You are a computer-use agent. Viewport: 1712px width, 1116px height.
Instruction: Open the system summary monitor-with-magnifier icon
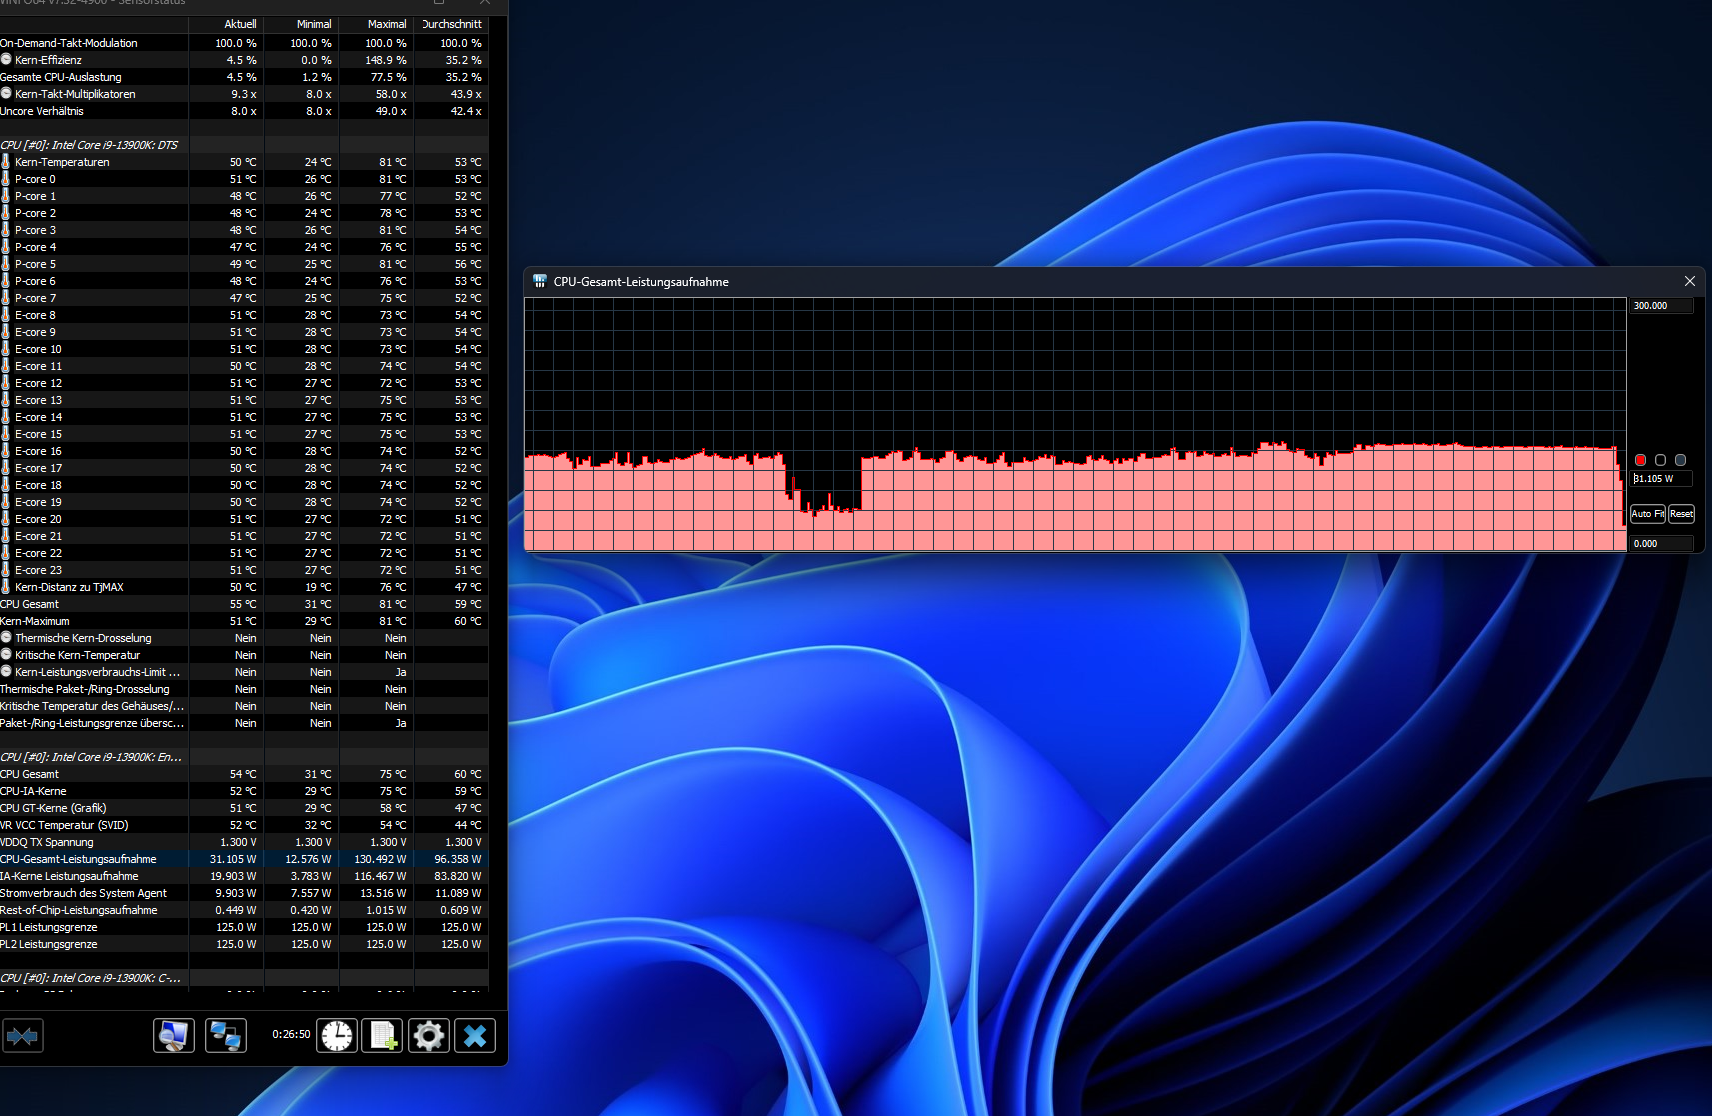point(174,1036)
